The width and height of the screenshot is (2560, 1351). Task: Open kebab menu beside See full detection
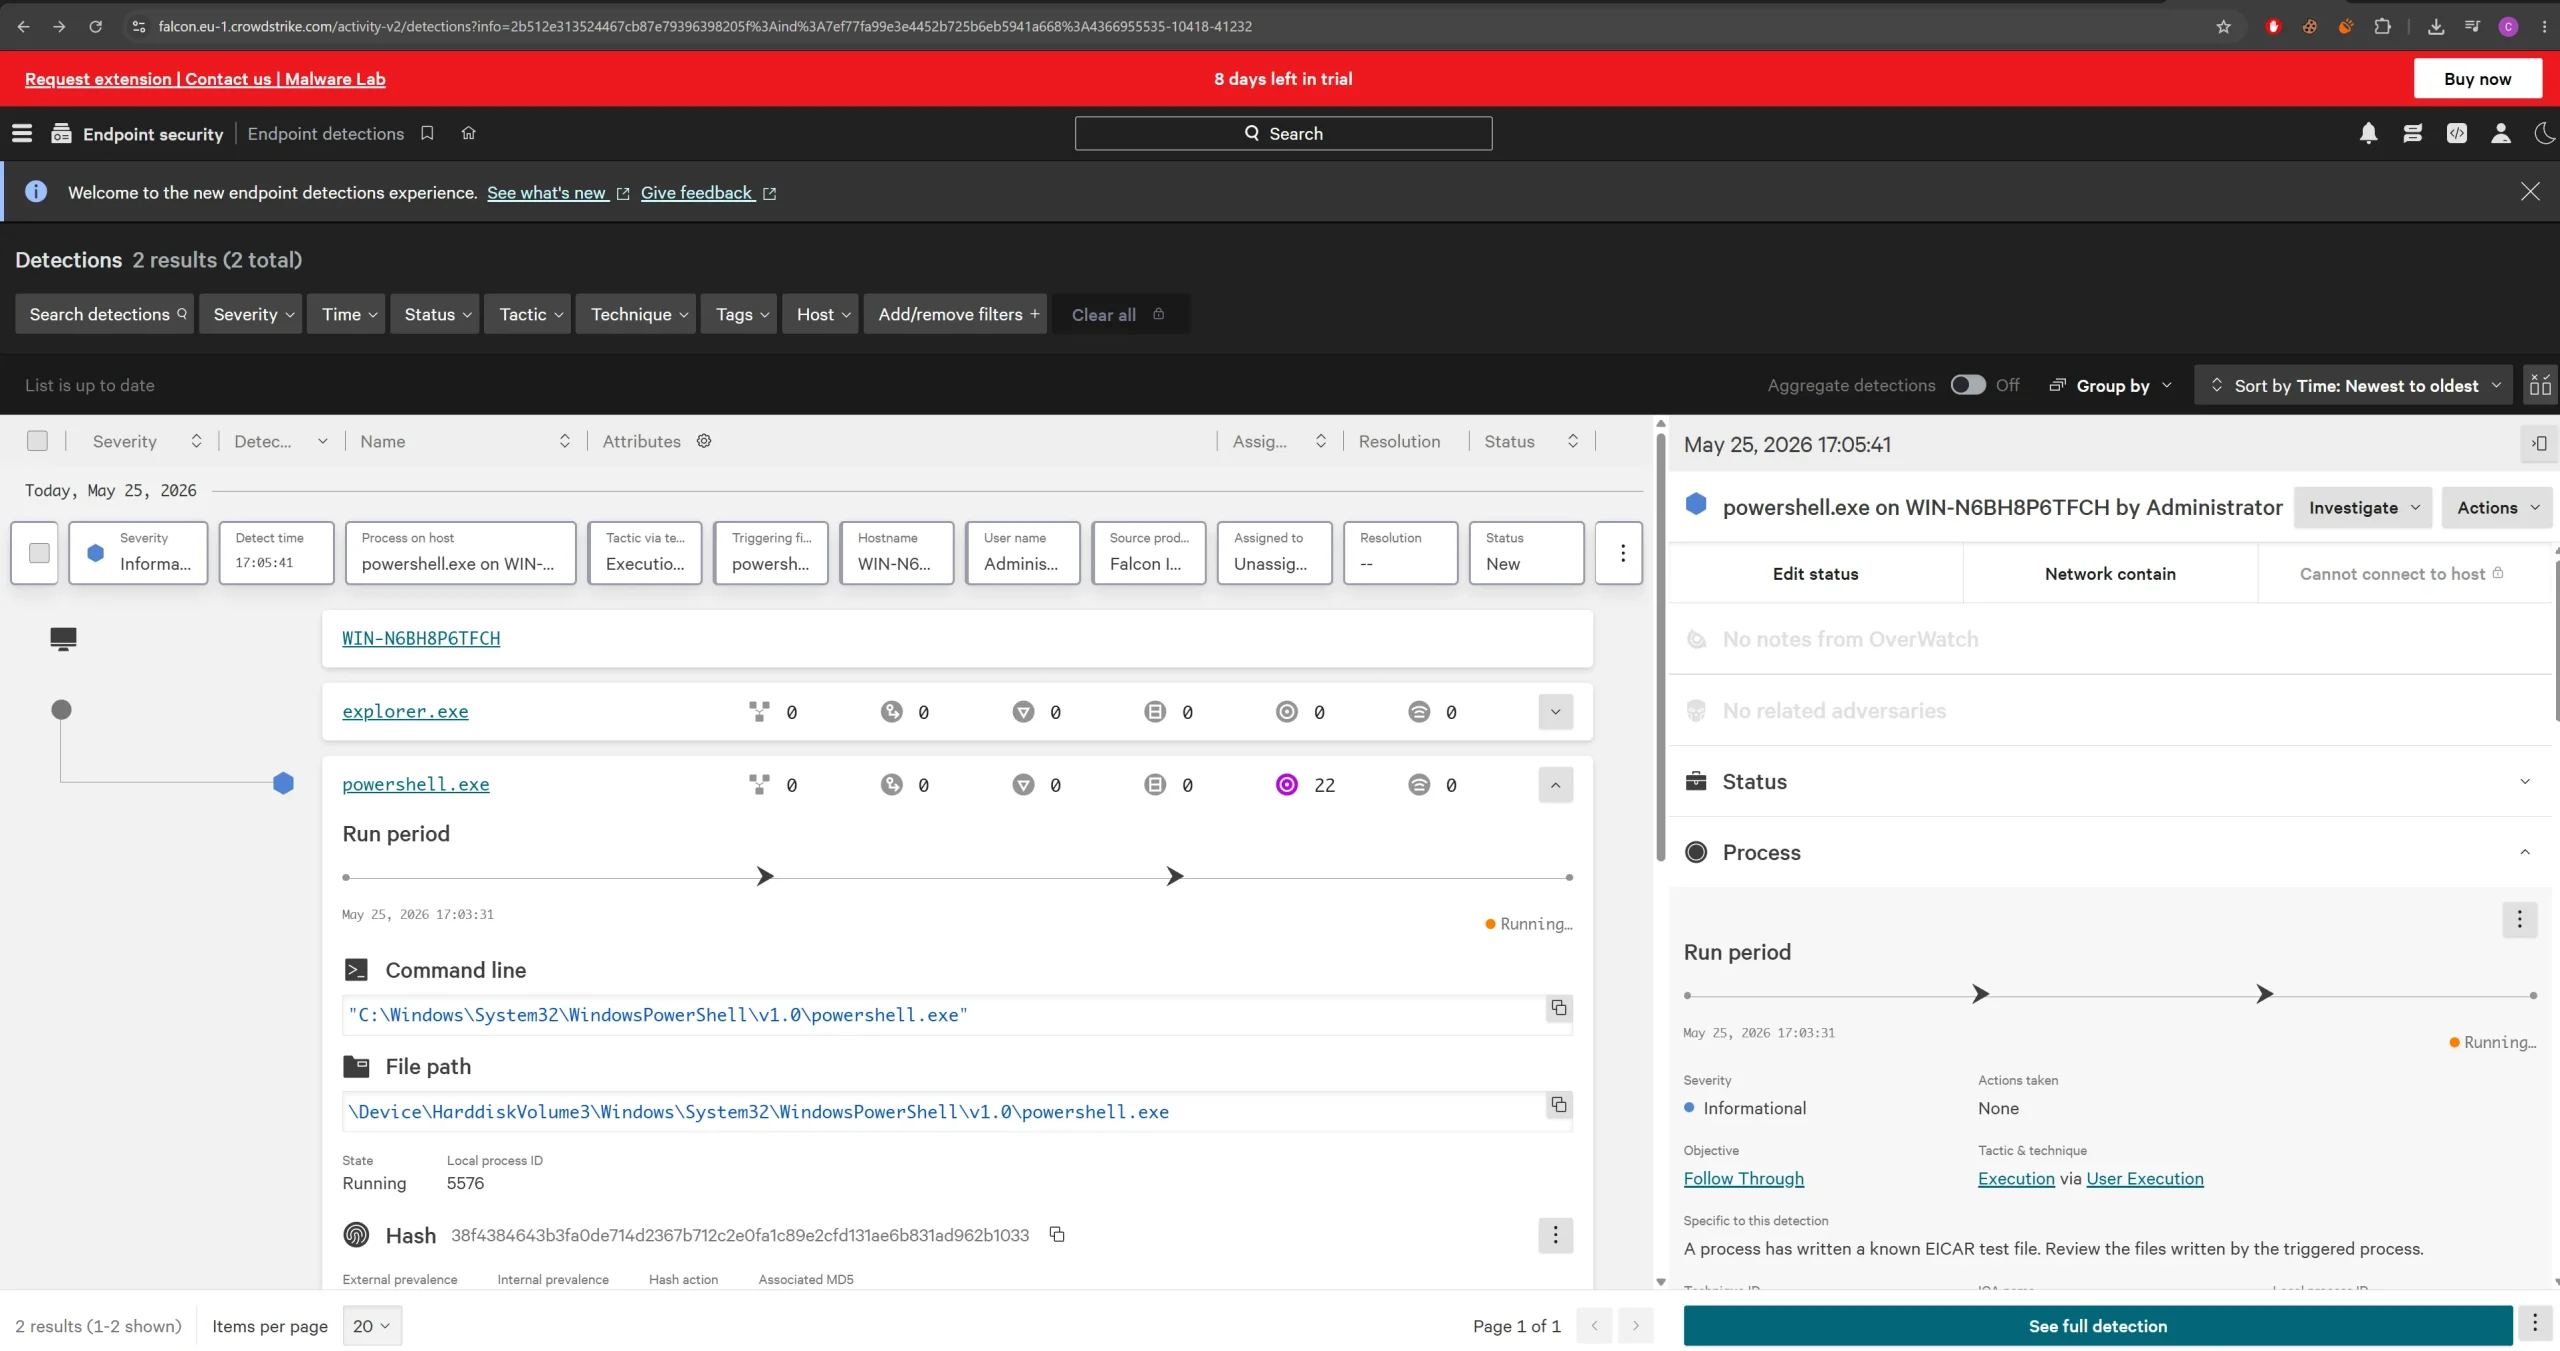tap(2534, 1325)
